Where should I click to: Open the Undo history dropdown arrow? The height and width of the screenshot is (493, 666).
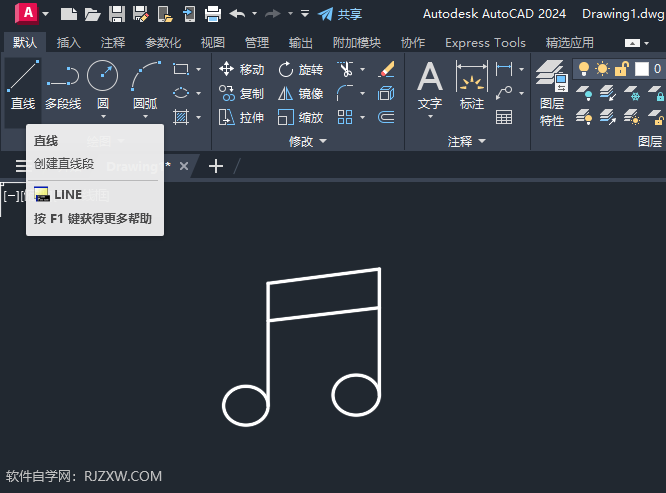pos(254,14)
